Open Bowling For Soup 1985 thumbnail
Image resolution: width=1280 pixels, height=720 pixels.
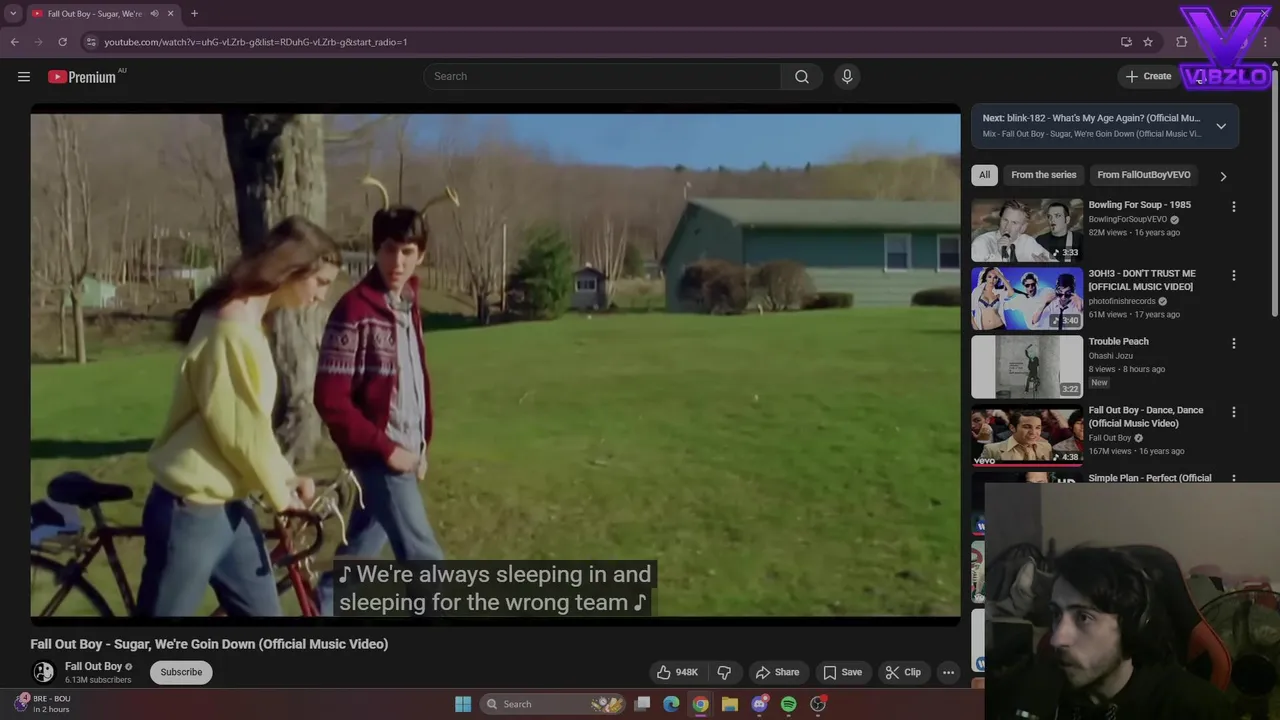pos(1027,229)
